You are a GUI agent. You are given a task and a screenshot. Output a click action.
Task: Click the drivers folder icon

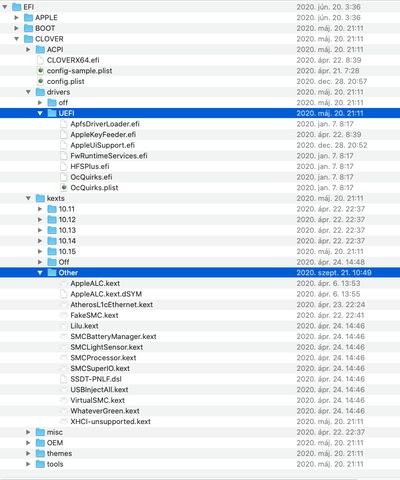click(x=40, y=92)
